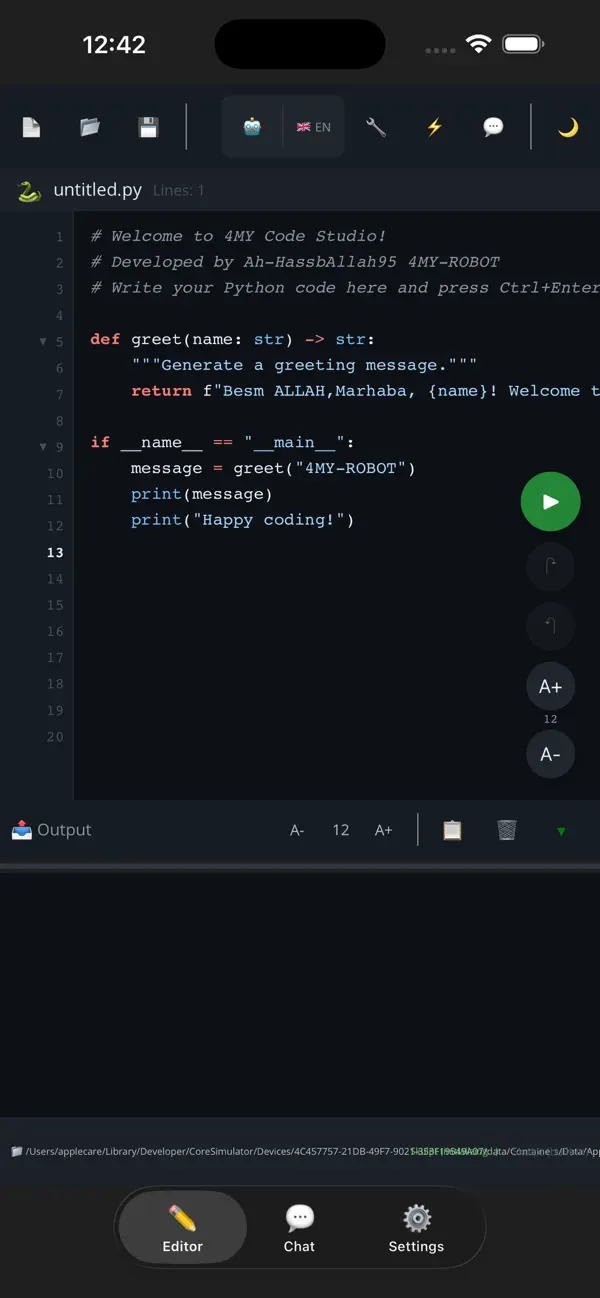Open the robot AI assistant icon
The width and height of the screenshot is (600, 1298).
[252, 127]
